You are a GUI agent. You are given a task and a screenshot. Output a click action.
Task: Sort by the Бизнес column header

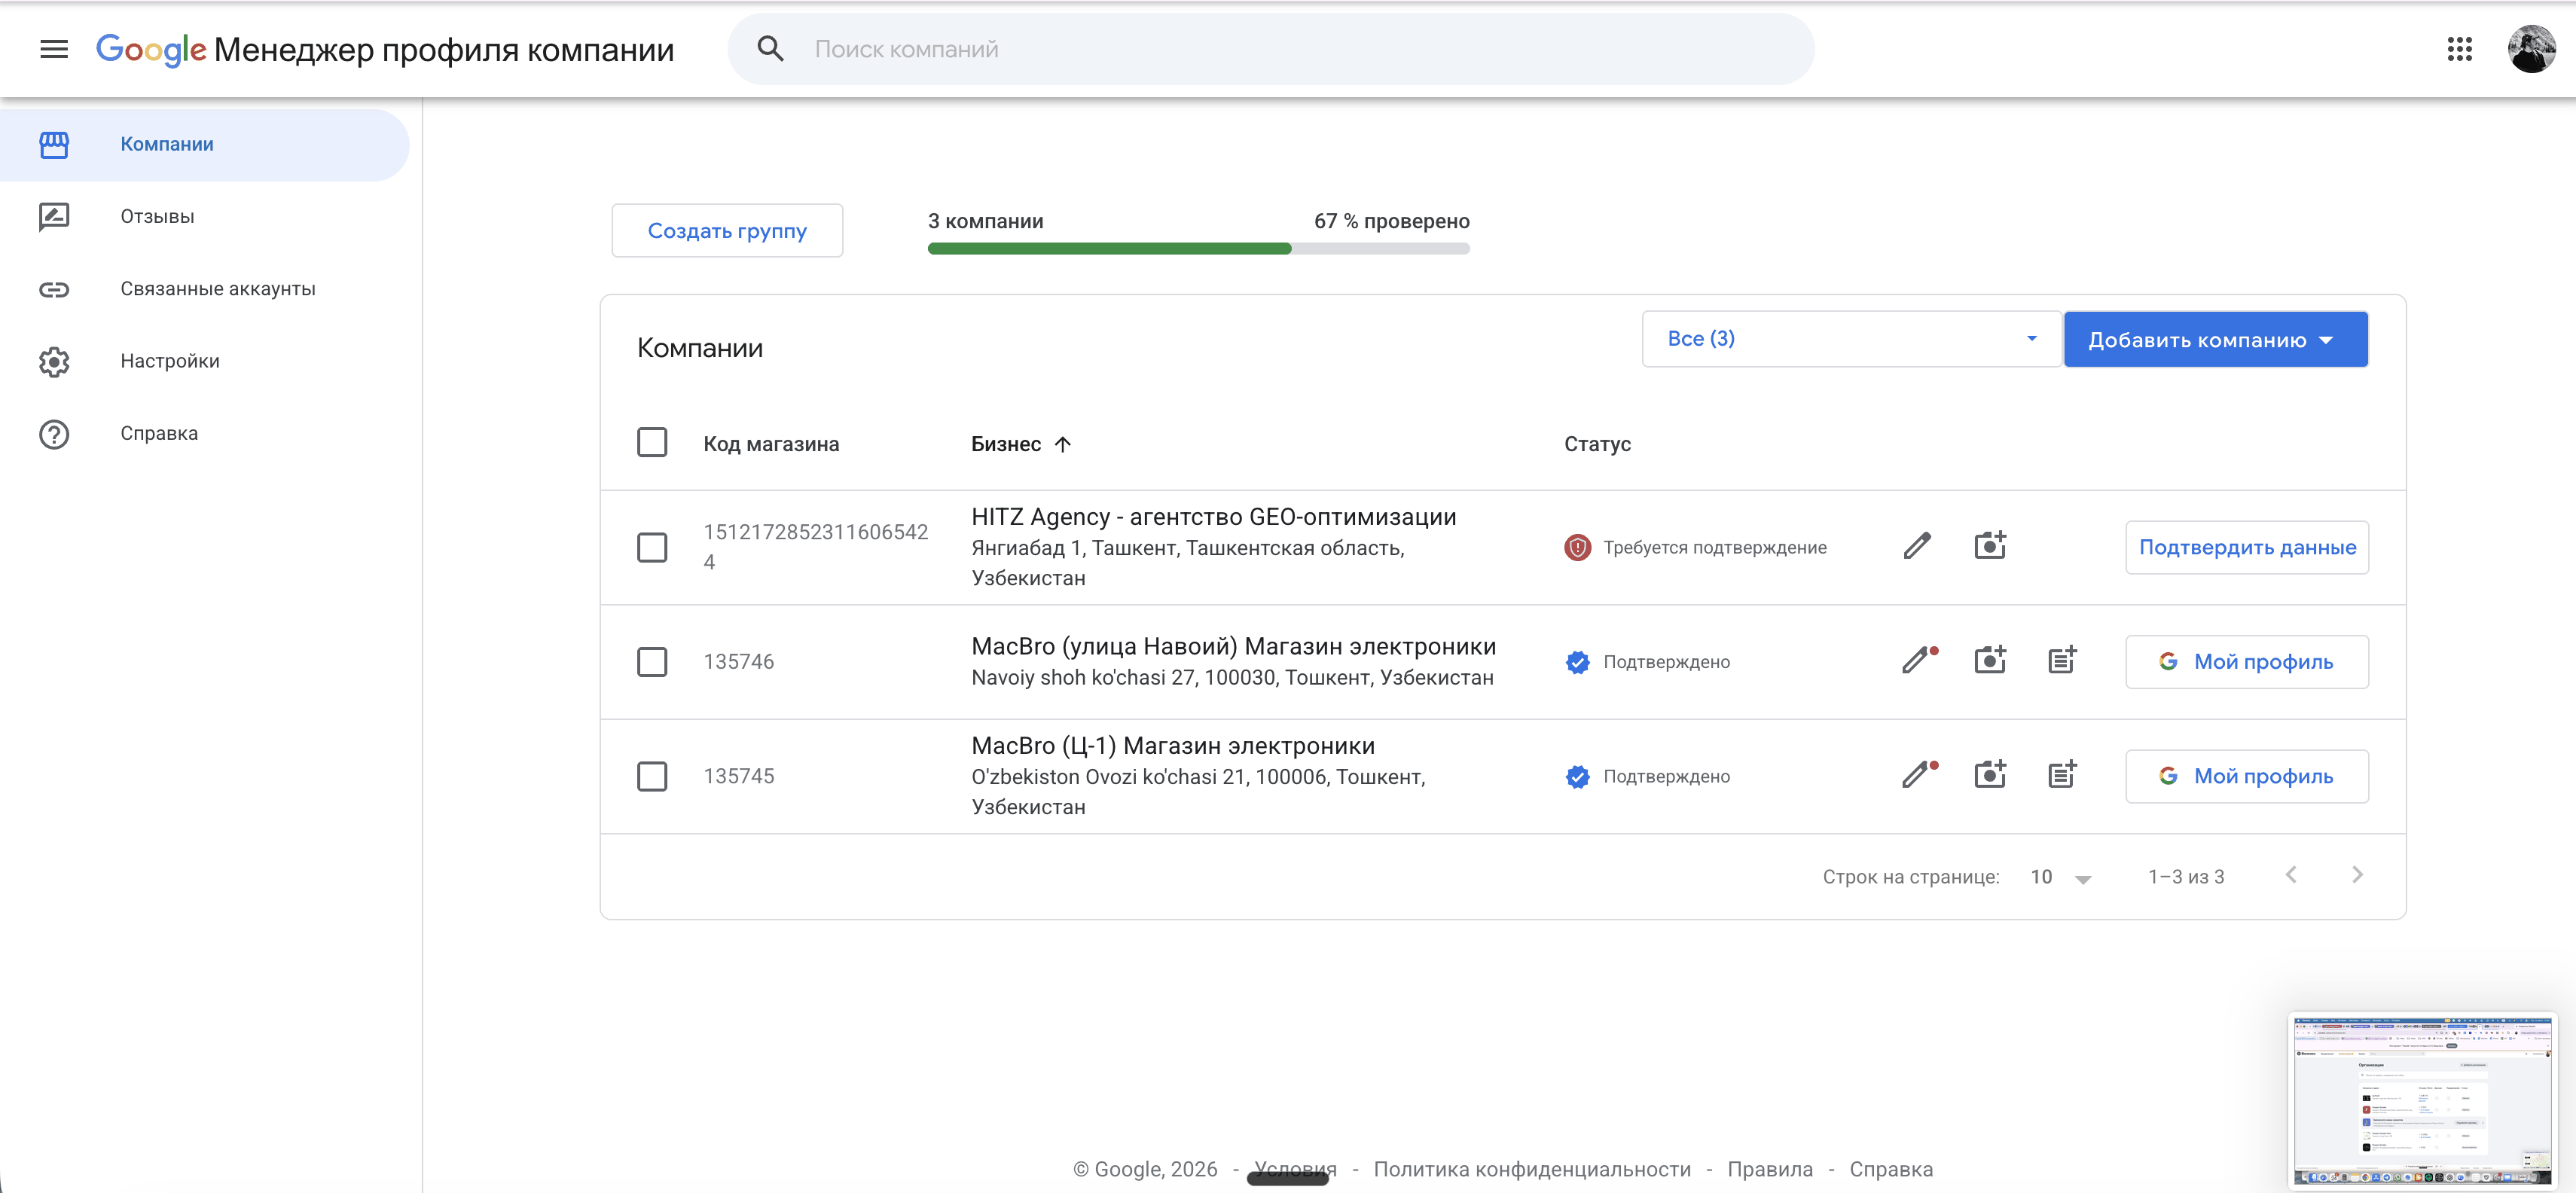click(1006, 444)
